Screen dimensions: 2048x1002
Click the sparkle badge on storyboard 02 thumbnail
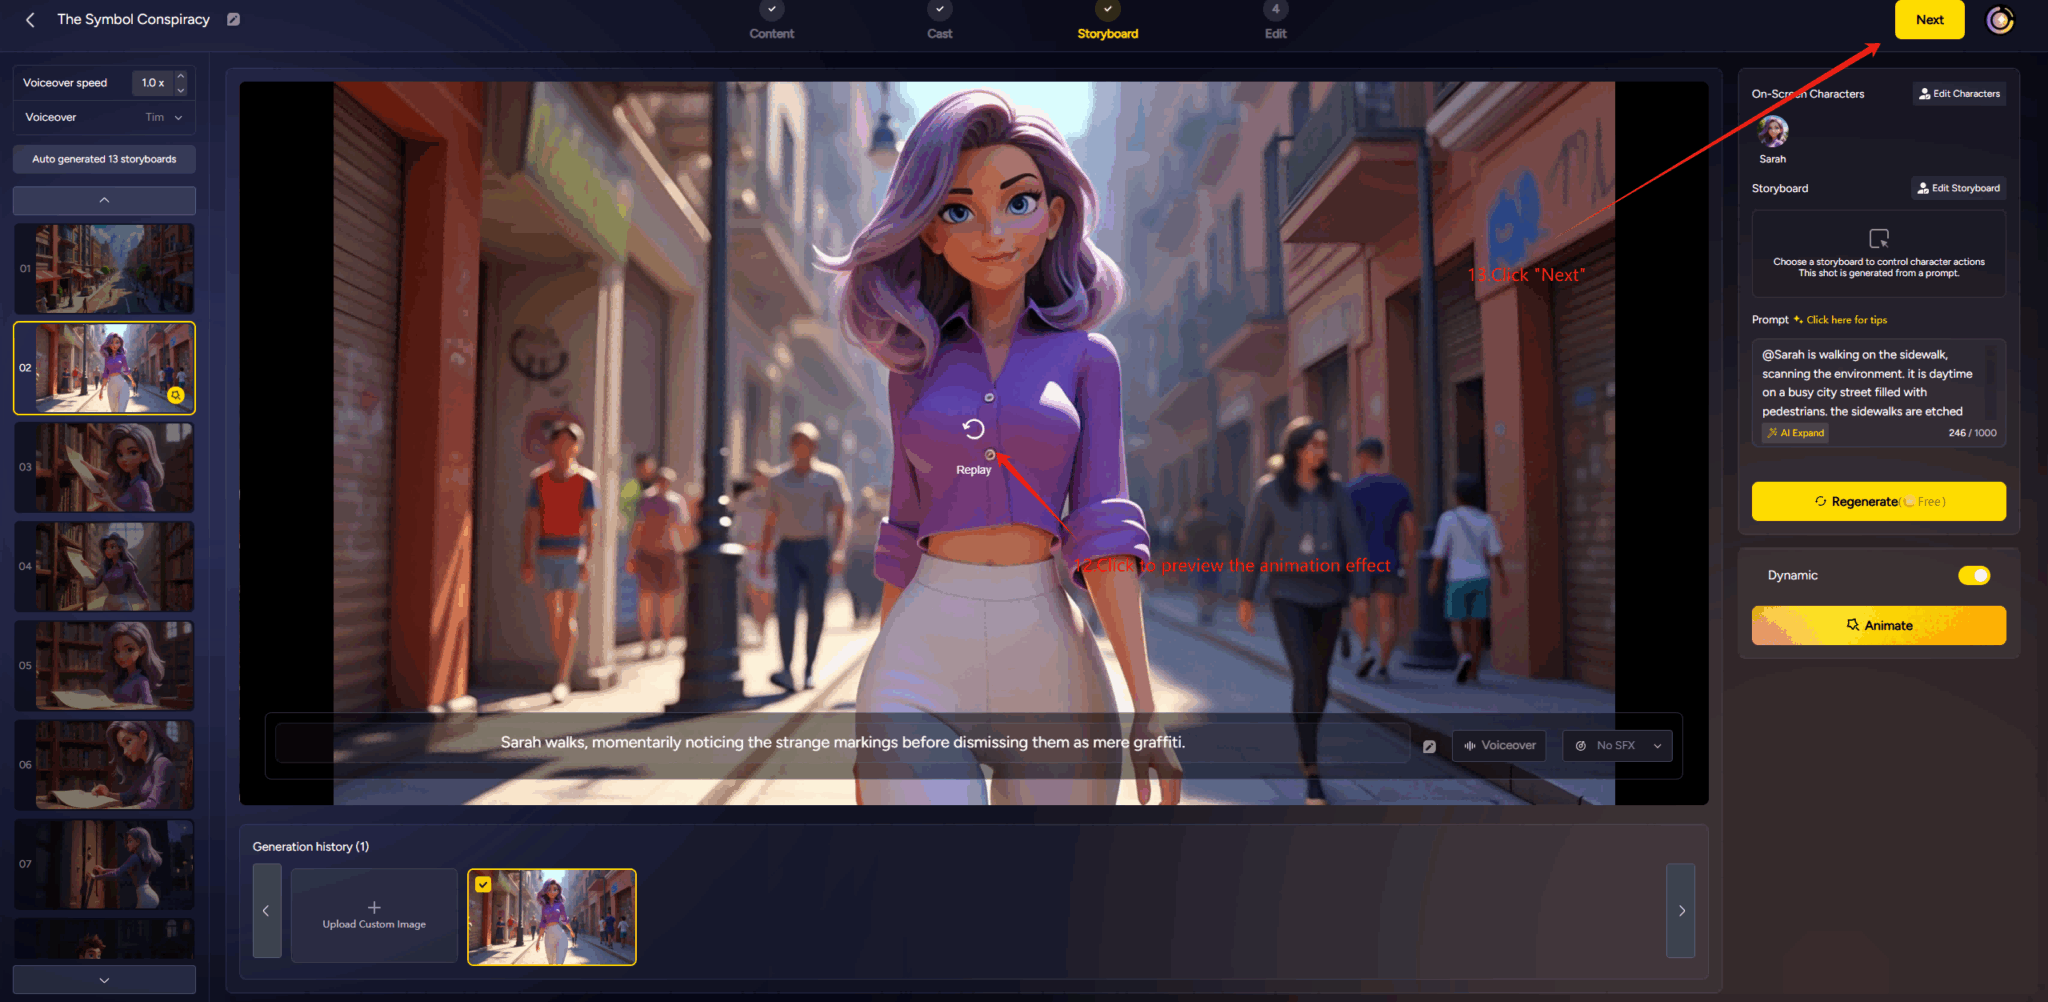point(177,395)
